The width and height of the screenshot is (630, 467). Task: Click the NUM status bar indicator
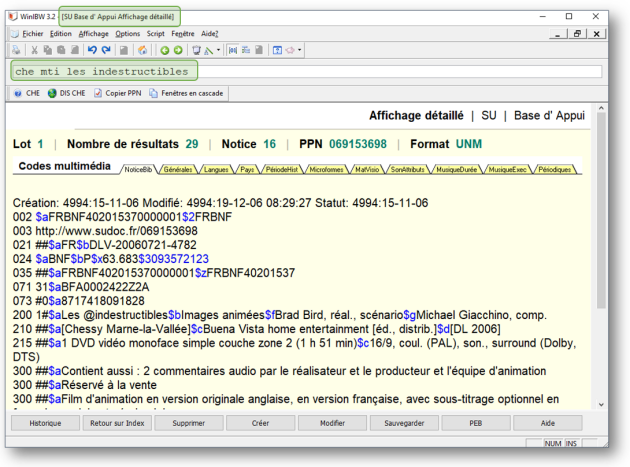point(553,443)
